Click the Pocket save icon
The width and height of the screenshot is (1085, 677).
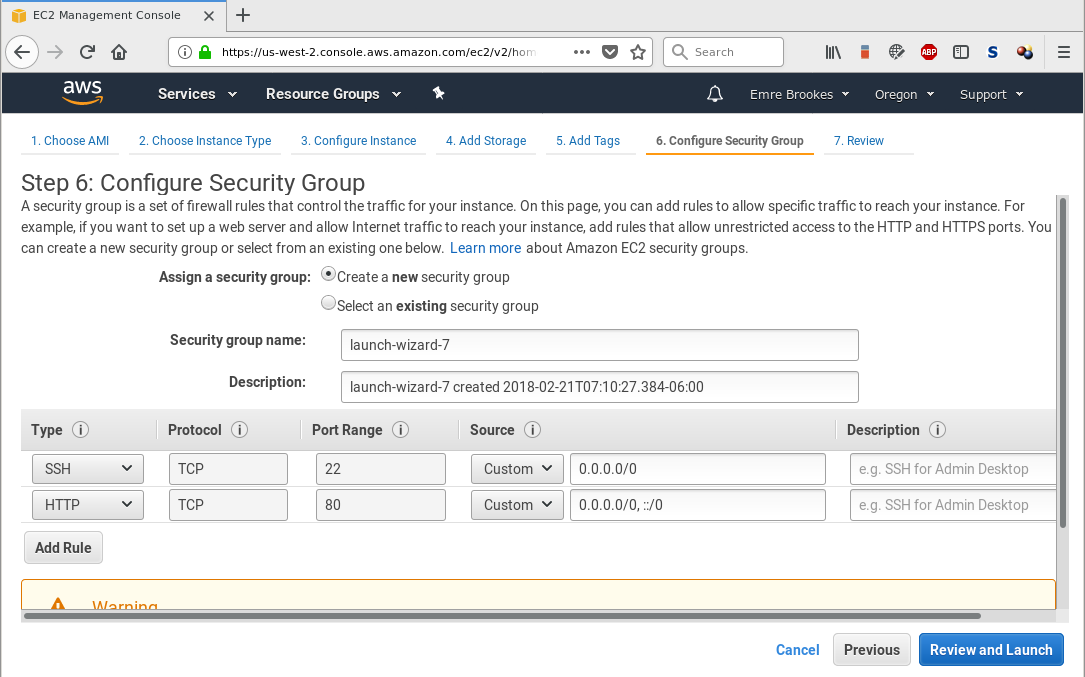click(610, 52)
